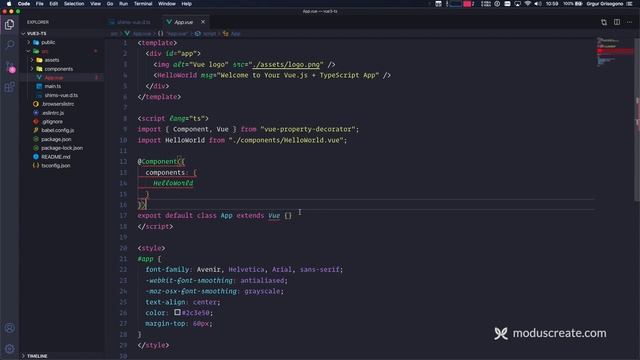This screenshot has height=360, width=640.
Task: Open the .eslintrc.js file
Action: 62,113
